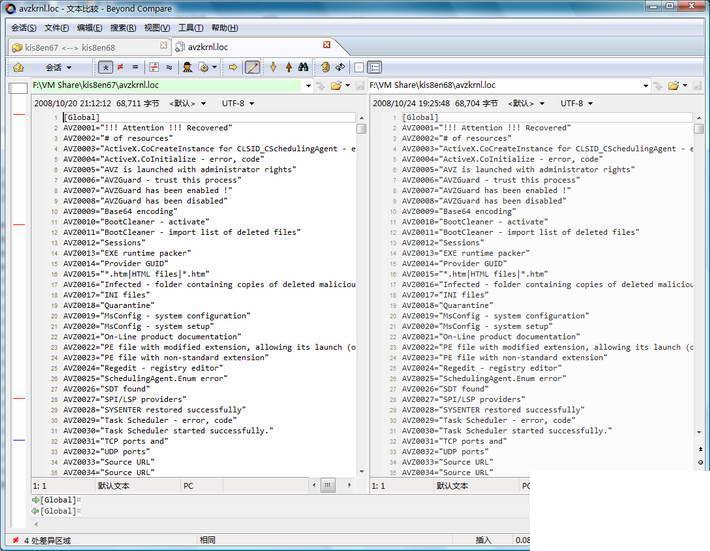
Task: Open 搜索(R) menu
Action: click(123, 28)
